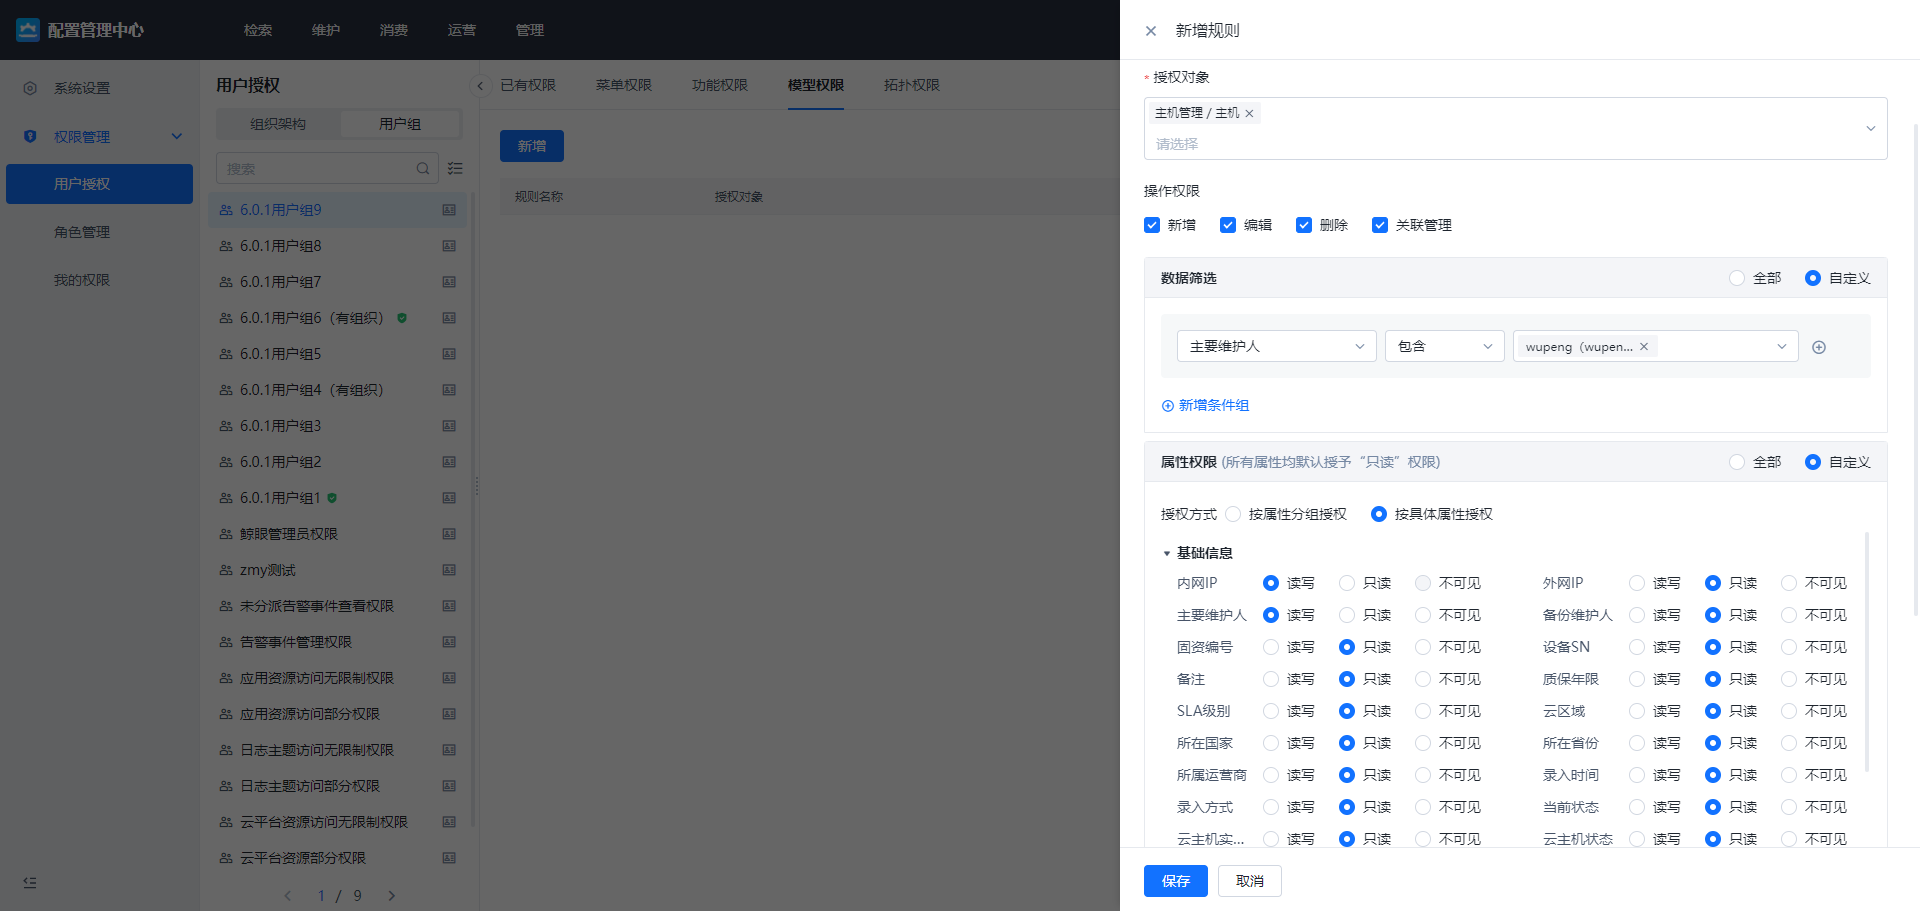Click the 配置管理中心 logo icon
Image resolution: width=1920 pixels, height=911 pixels.
coord(29,30)
